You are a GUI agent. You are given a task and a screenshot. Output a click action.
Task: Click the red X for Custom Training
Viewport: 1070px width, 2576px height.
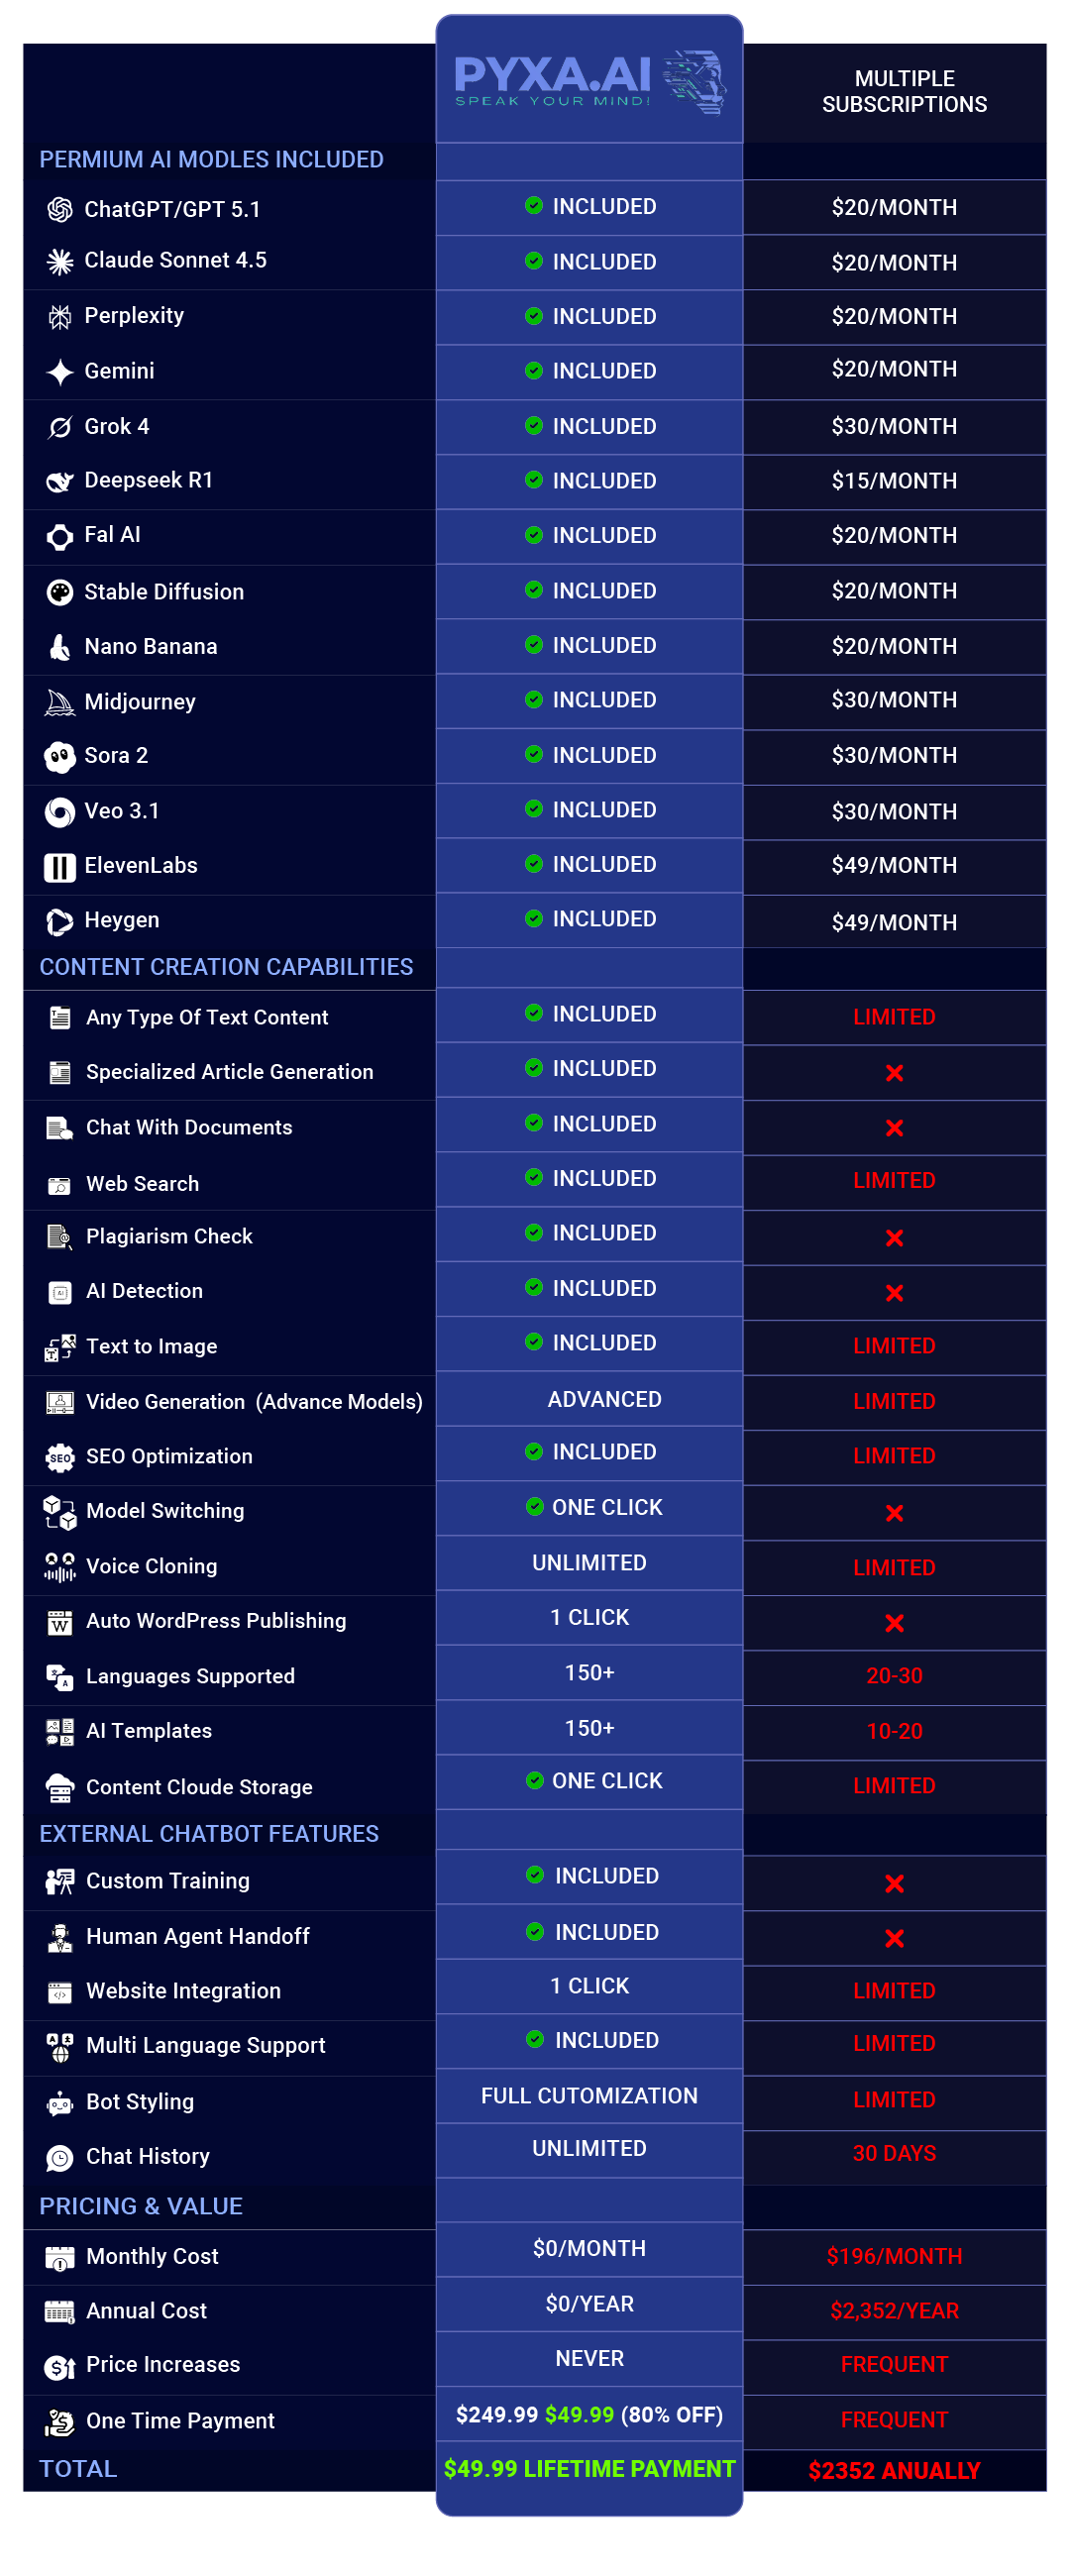pos(894,1884)
